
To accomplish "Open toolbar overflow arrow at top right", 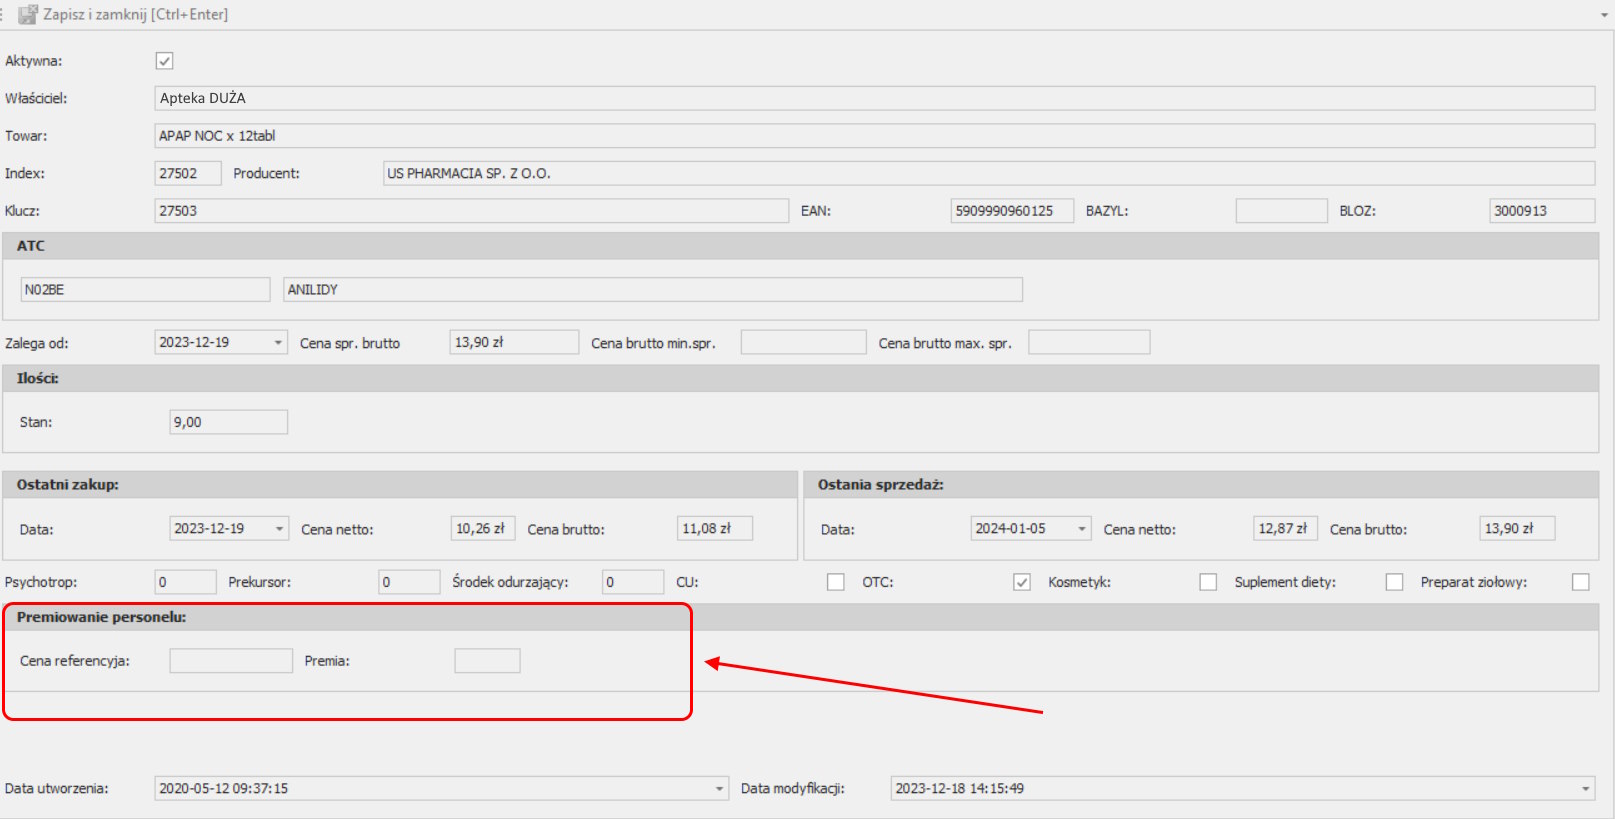I will coord(1604,16).
